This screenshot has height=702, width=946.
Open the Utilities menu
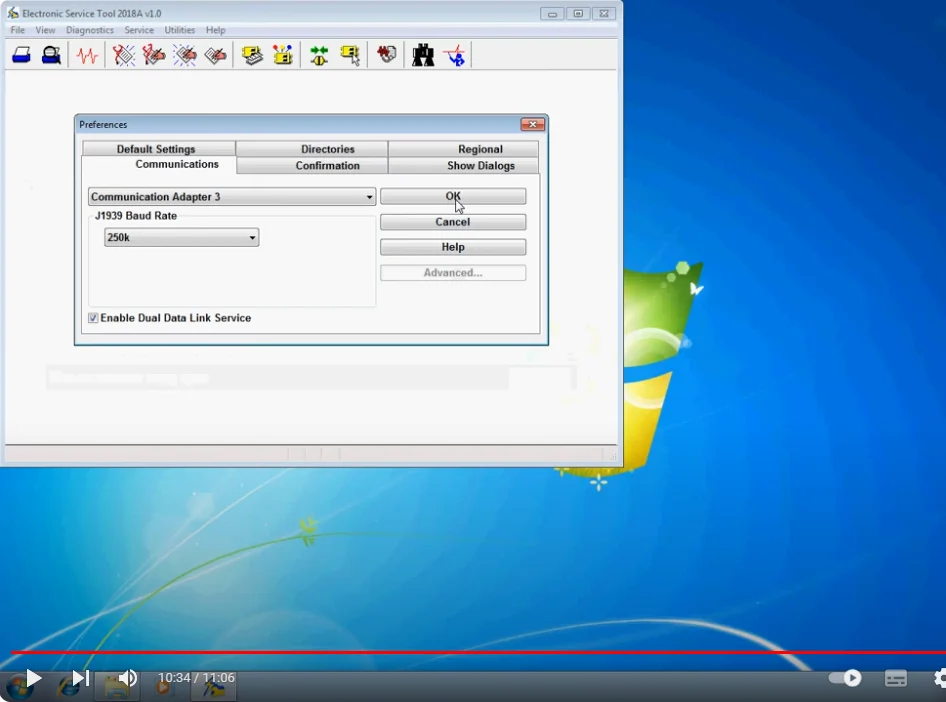[x=180, y=30]
